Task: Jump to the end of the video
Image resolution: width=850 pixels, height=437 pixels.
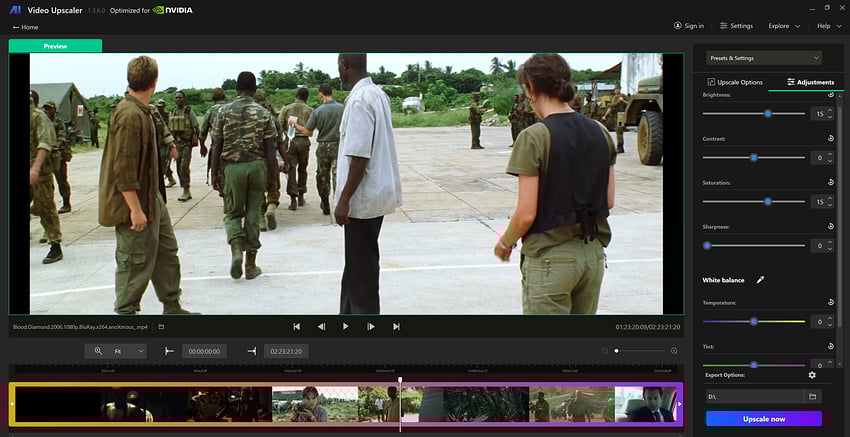Action: coord(396,326)
